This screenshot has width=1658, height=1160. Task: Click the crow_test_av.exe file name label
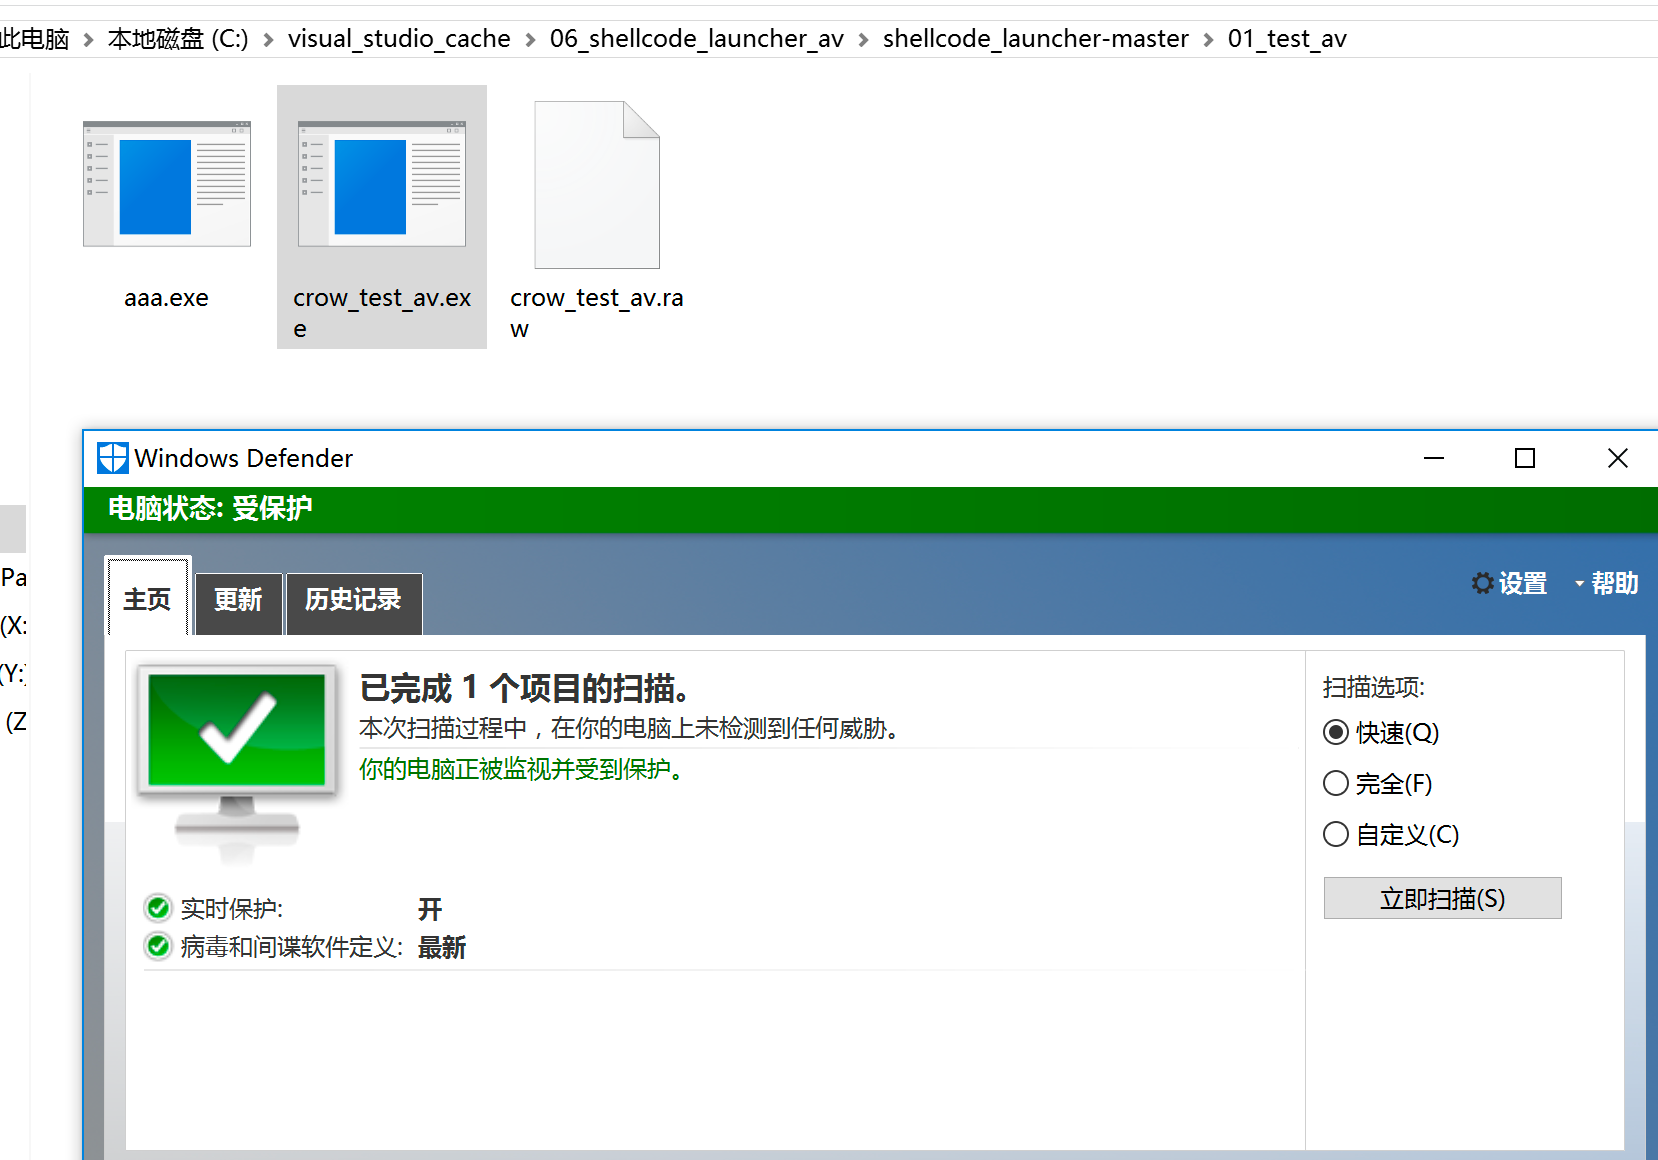pos(382,313)
